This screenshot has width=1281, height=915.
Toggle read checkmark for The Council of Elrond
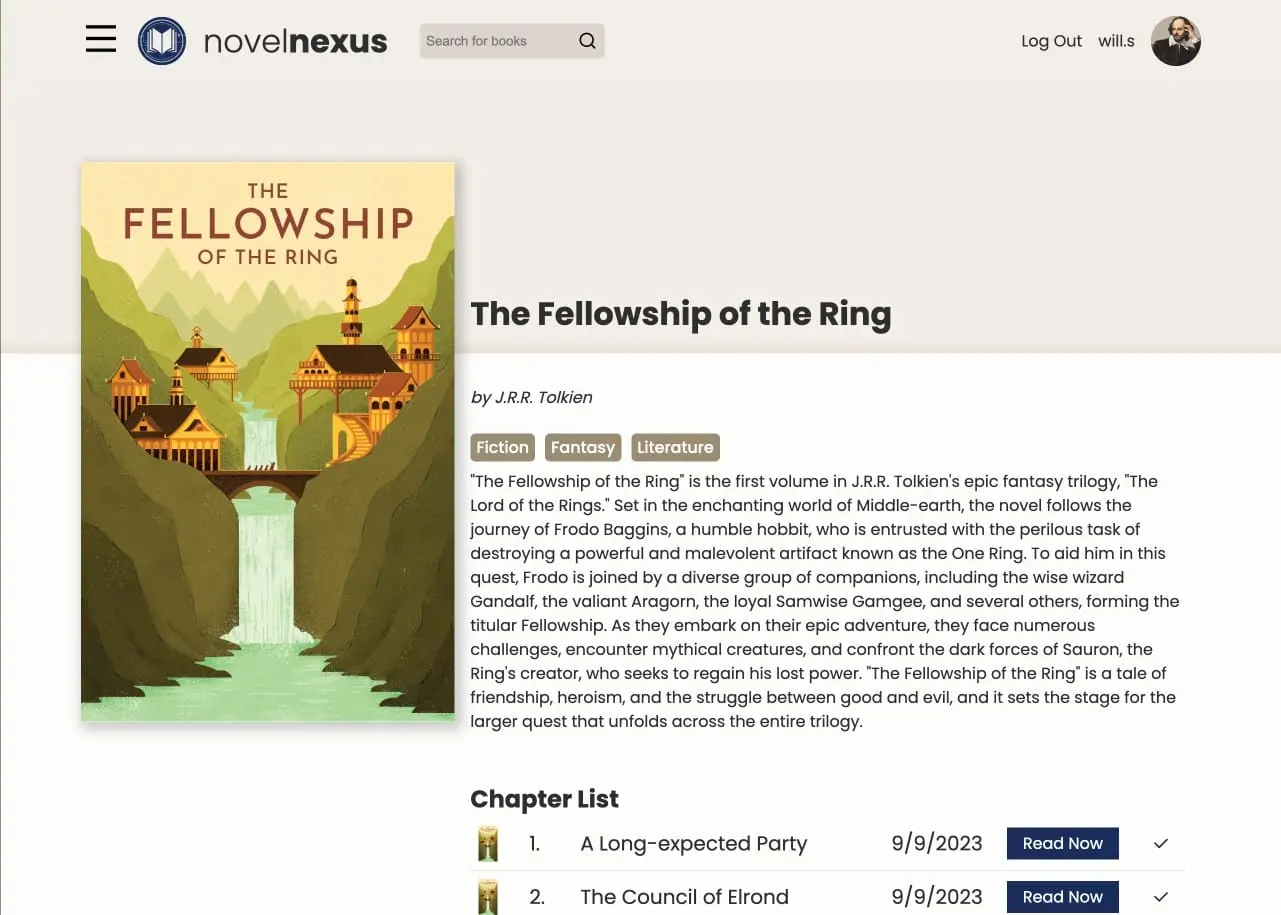(1160, 897)
